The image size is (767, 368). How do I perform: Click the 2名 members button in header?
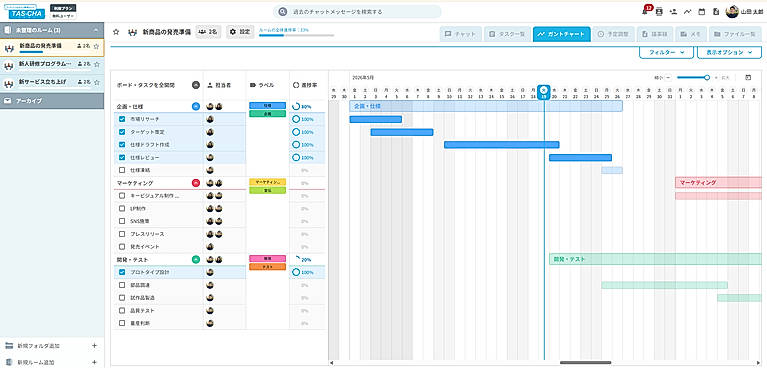click(208, 32)
